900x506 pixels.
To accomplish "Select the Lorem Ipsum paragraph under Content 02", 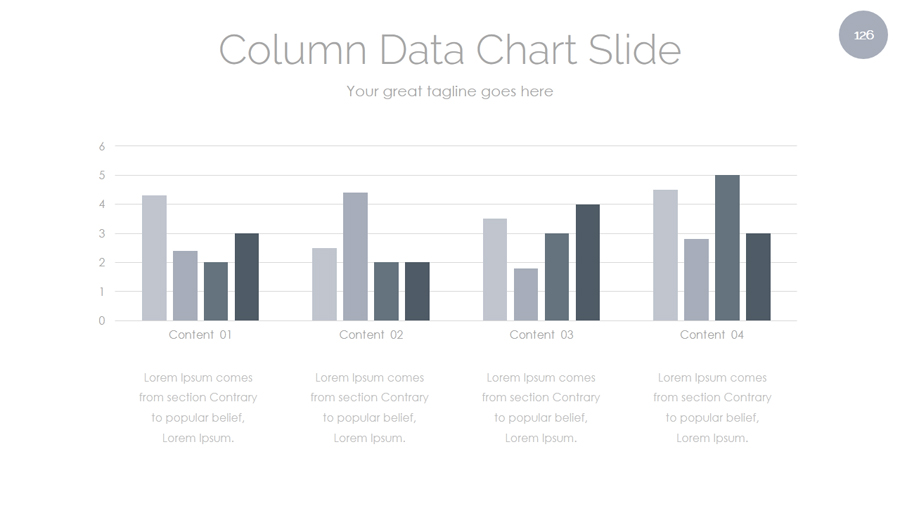I will pyautogui.click(x=369, y=408).
